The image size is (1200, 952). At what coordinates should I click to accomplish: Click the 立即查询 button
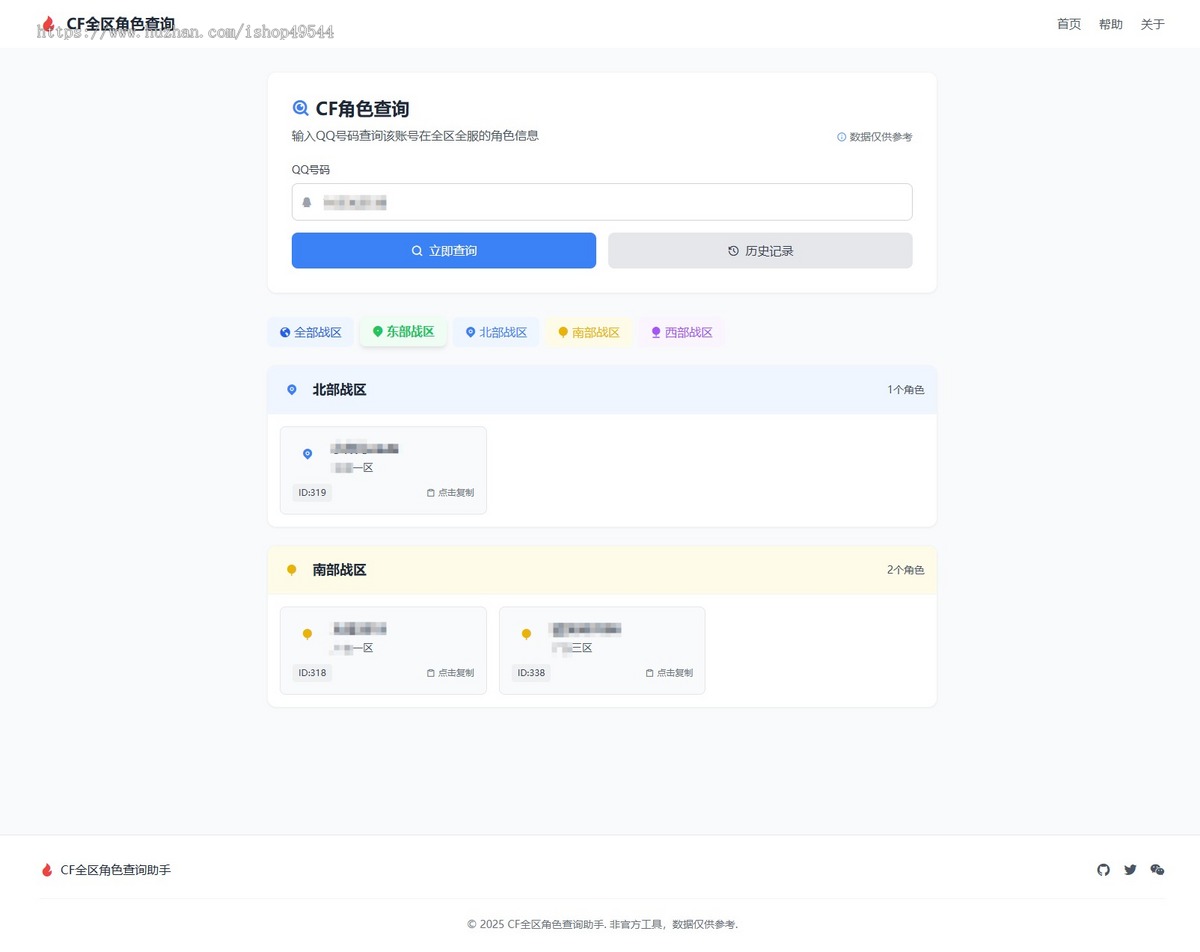click(x=444, y=251)
